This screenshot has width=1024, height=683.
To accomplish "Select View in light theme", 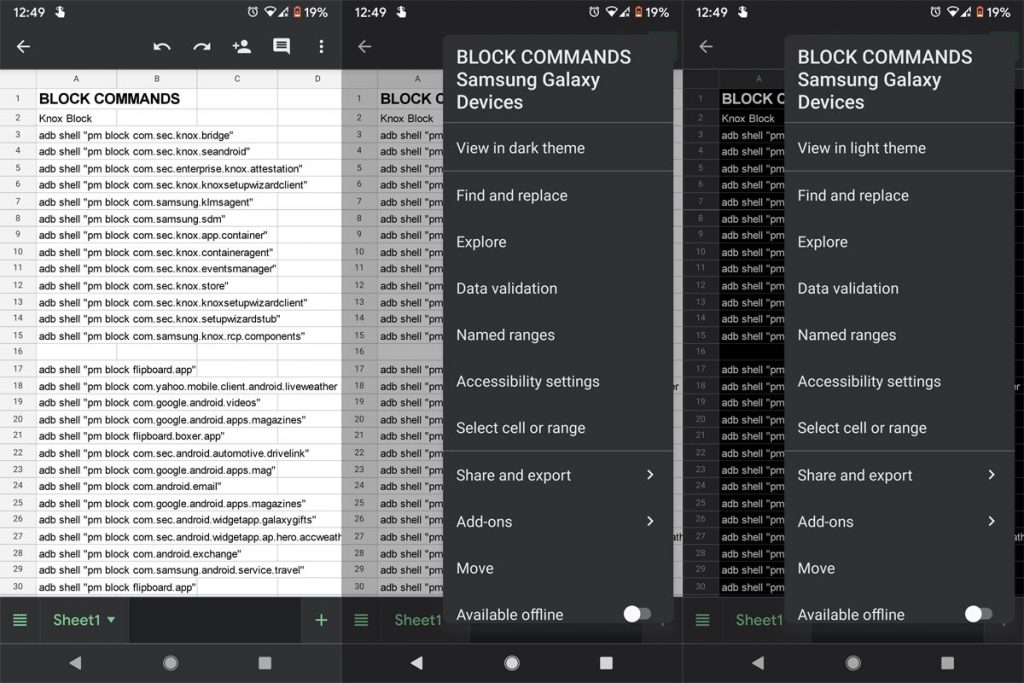I will 899,148.
